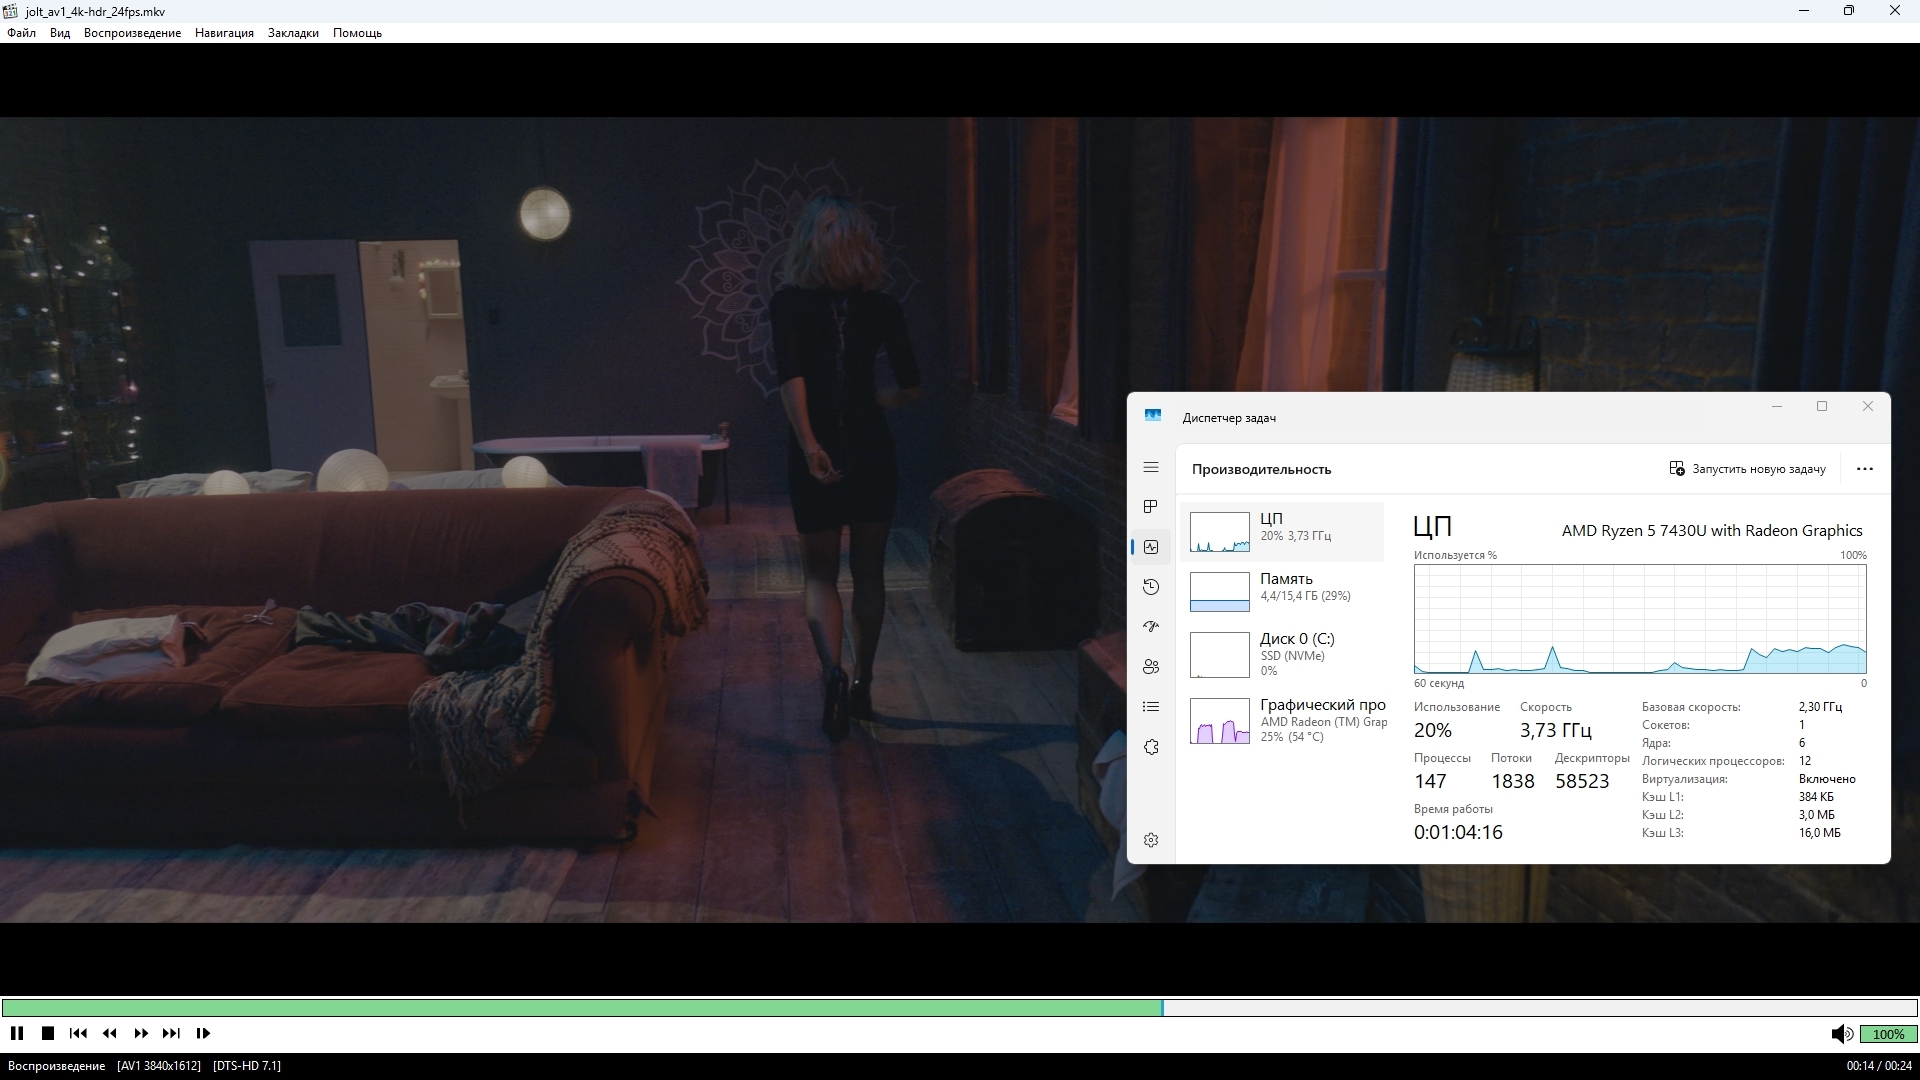Open the Файл menu
The width and height of the screenshot is (1920, 1080).
coord(21,33)
